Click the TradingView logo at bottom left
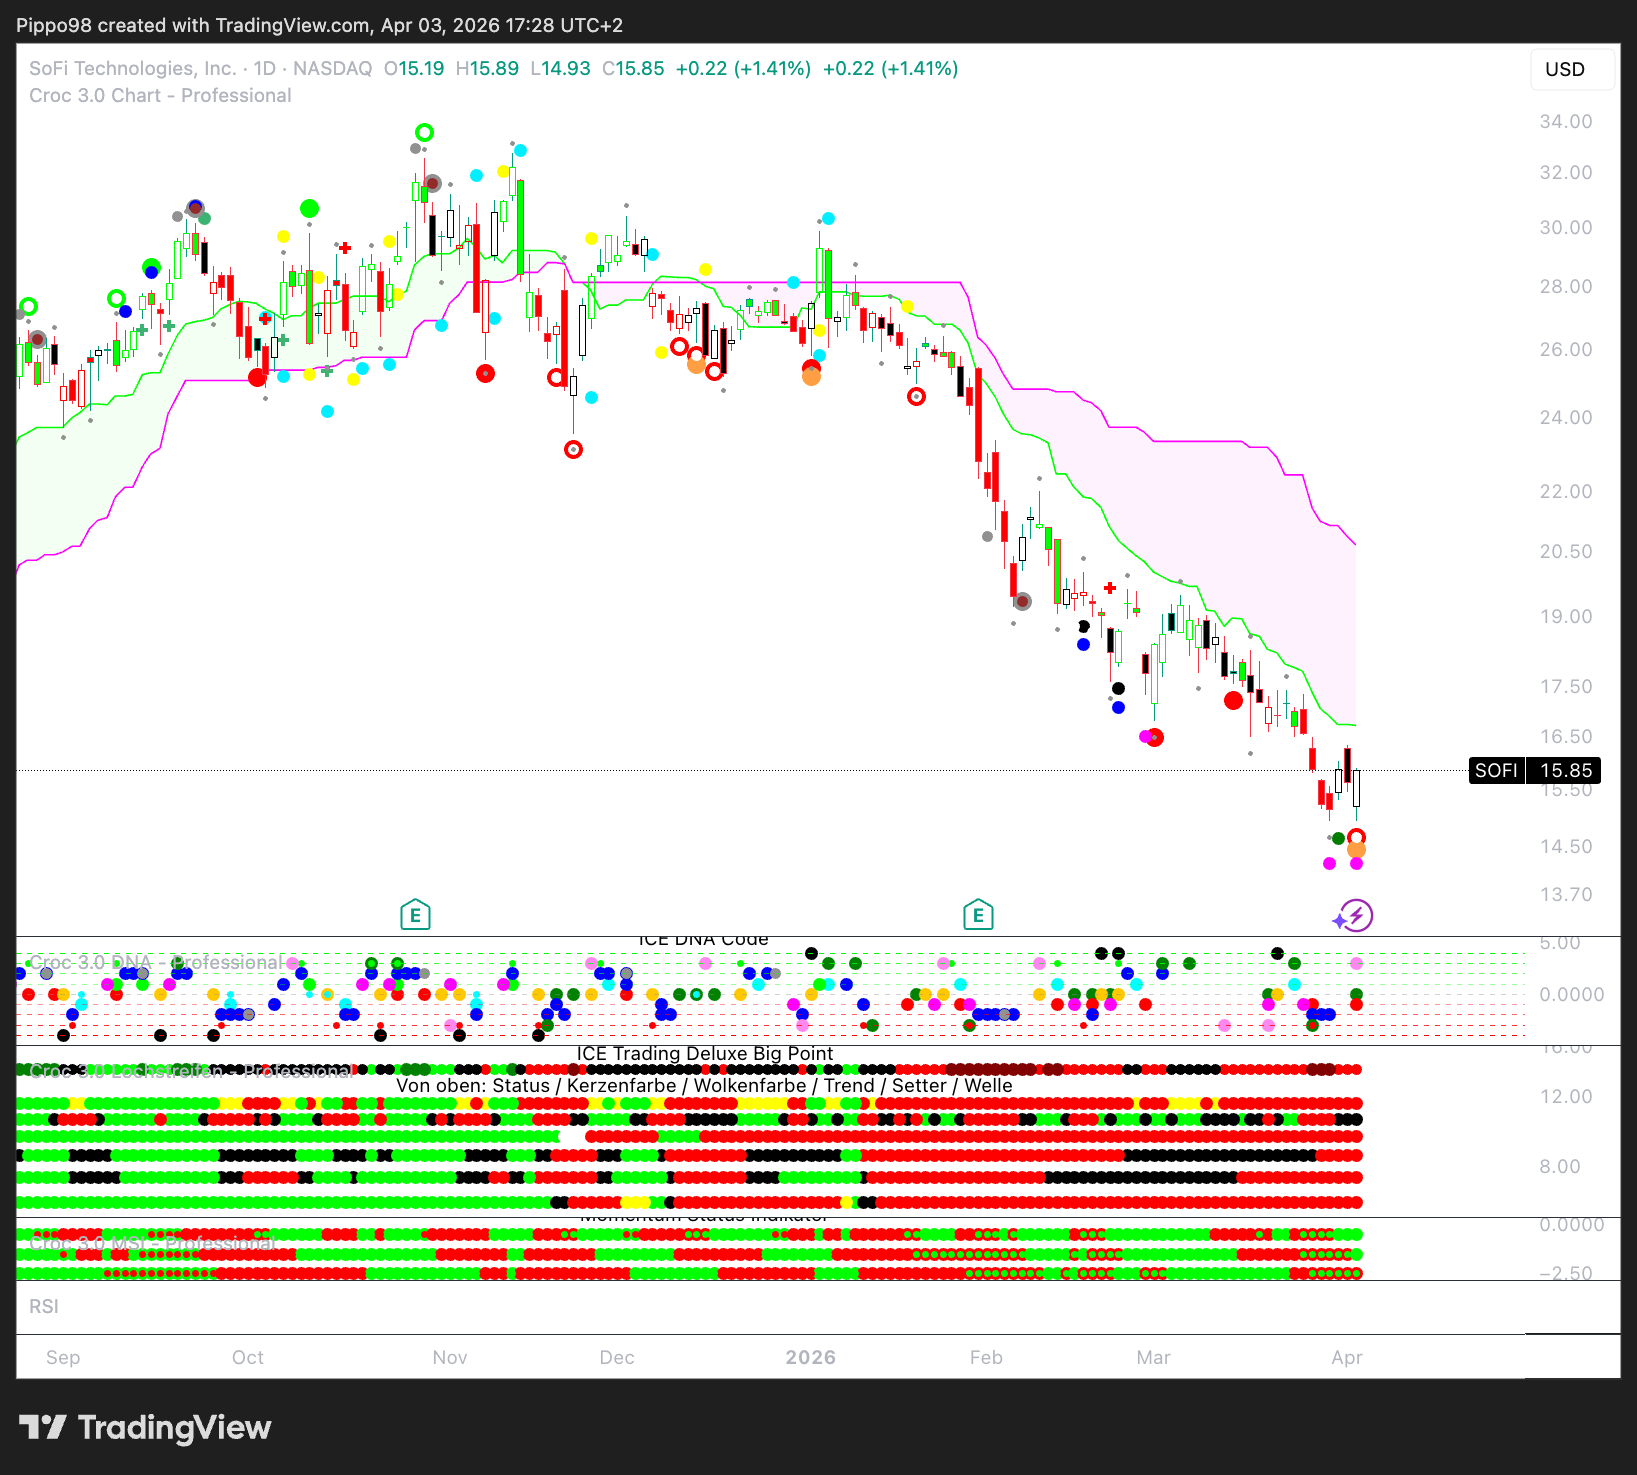 pos(145,1427)
